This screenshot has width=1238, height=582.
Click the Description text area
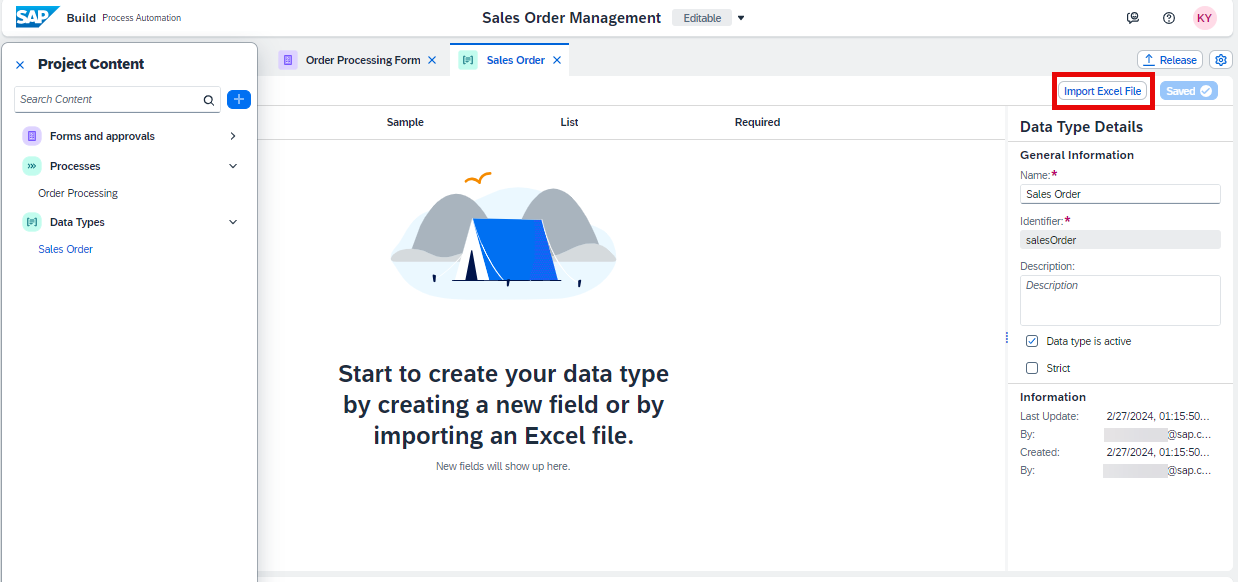coord(1120,300)
